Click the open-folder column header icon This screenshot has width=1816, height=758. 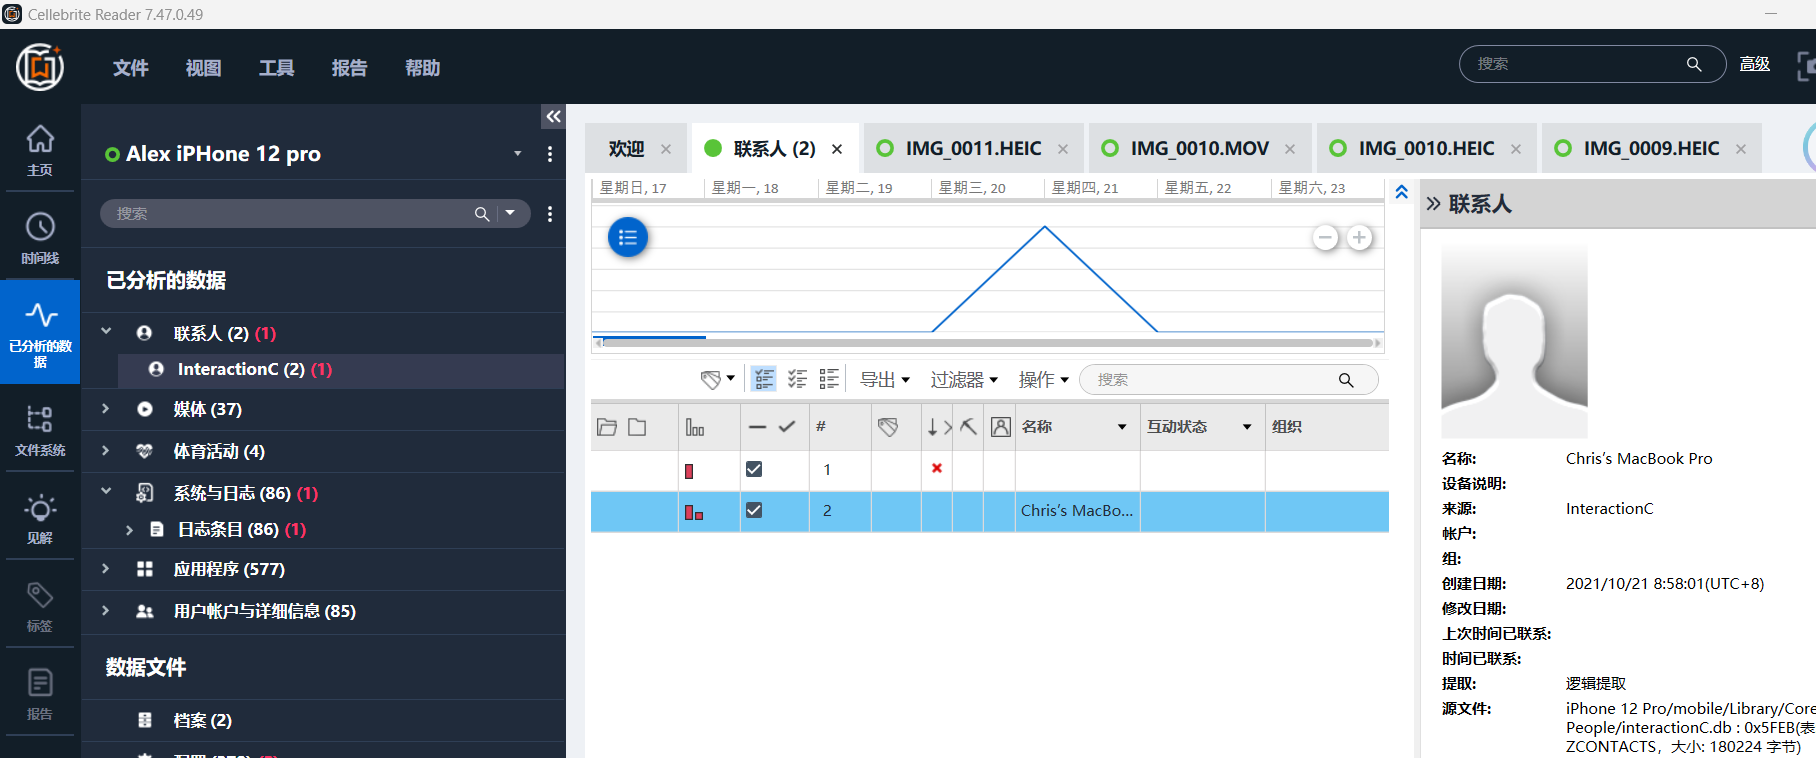click(x=607, y=427)
